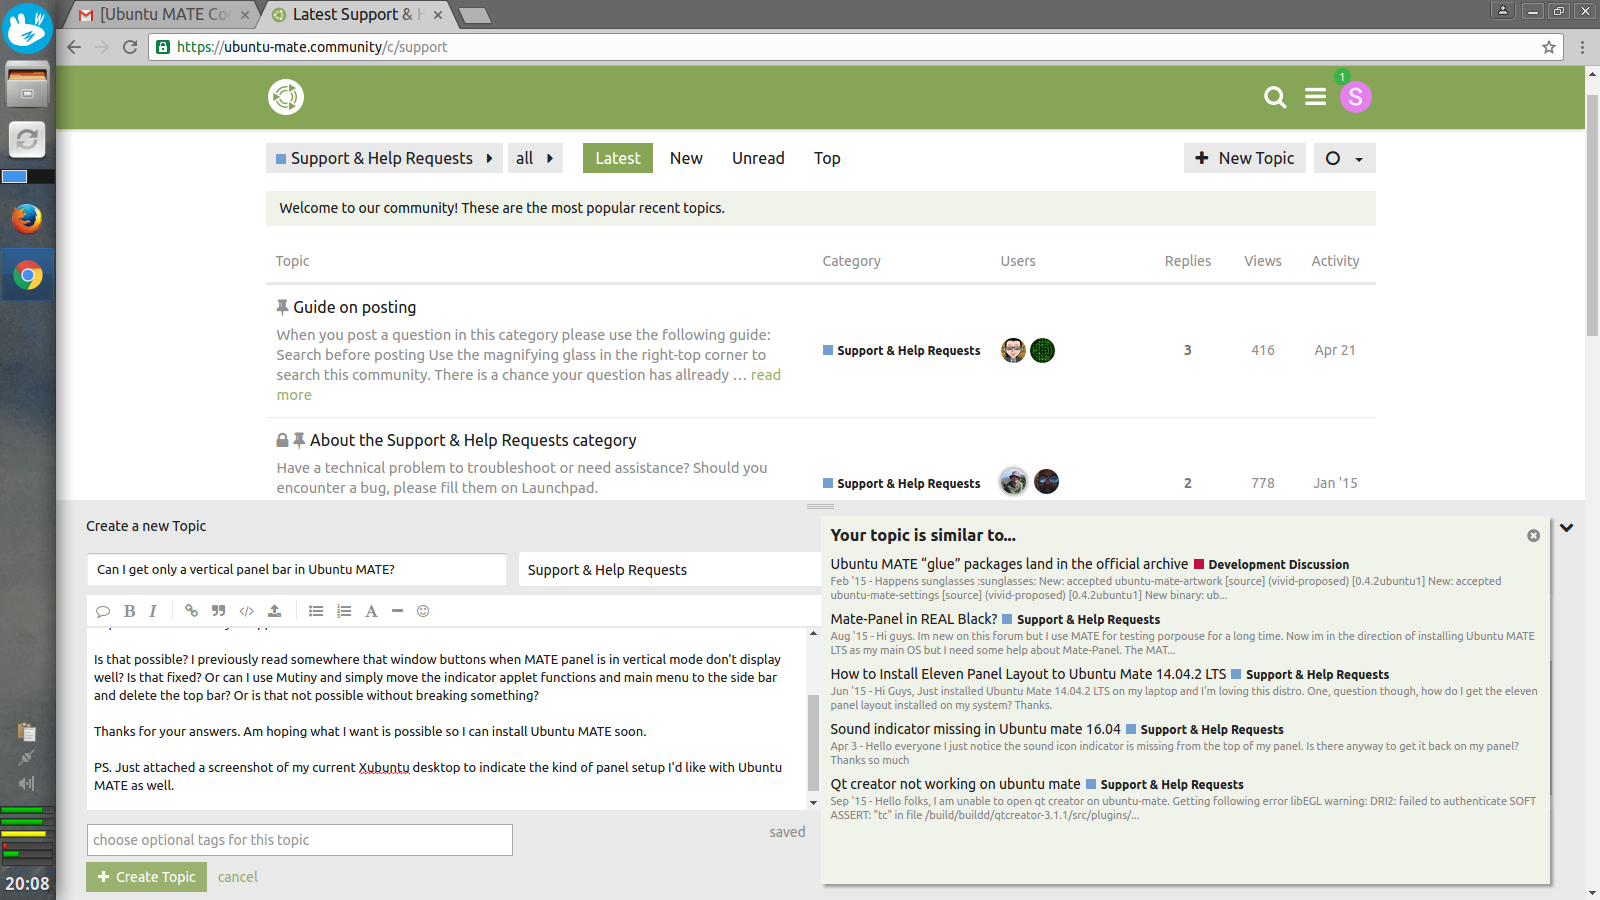
Task: Sort topics by the Views column
Action: 1263,261
